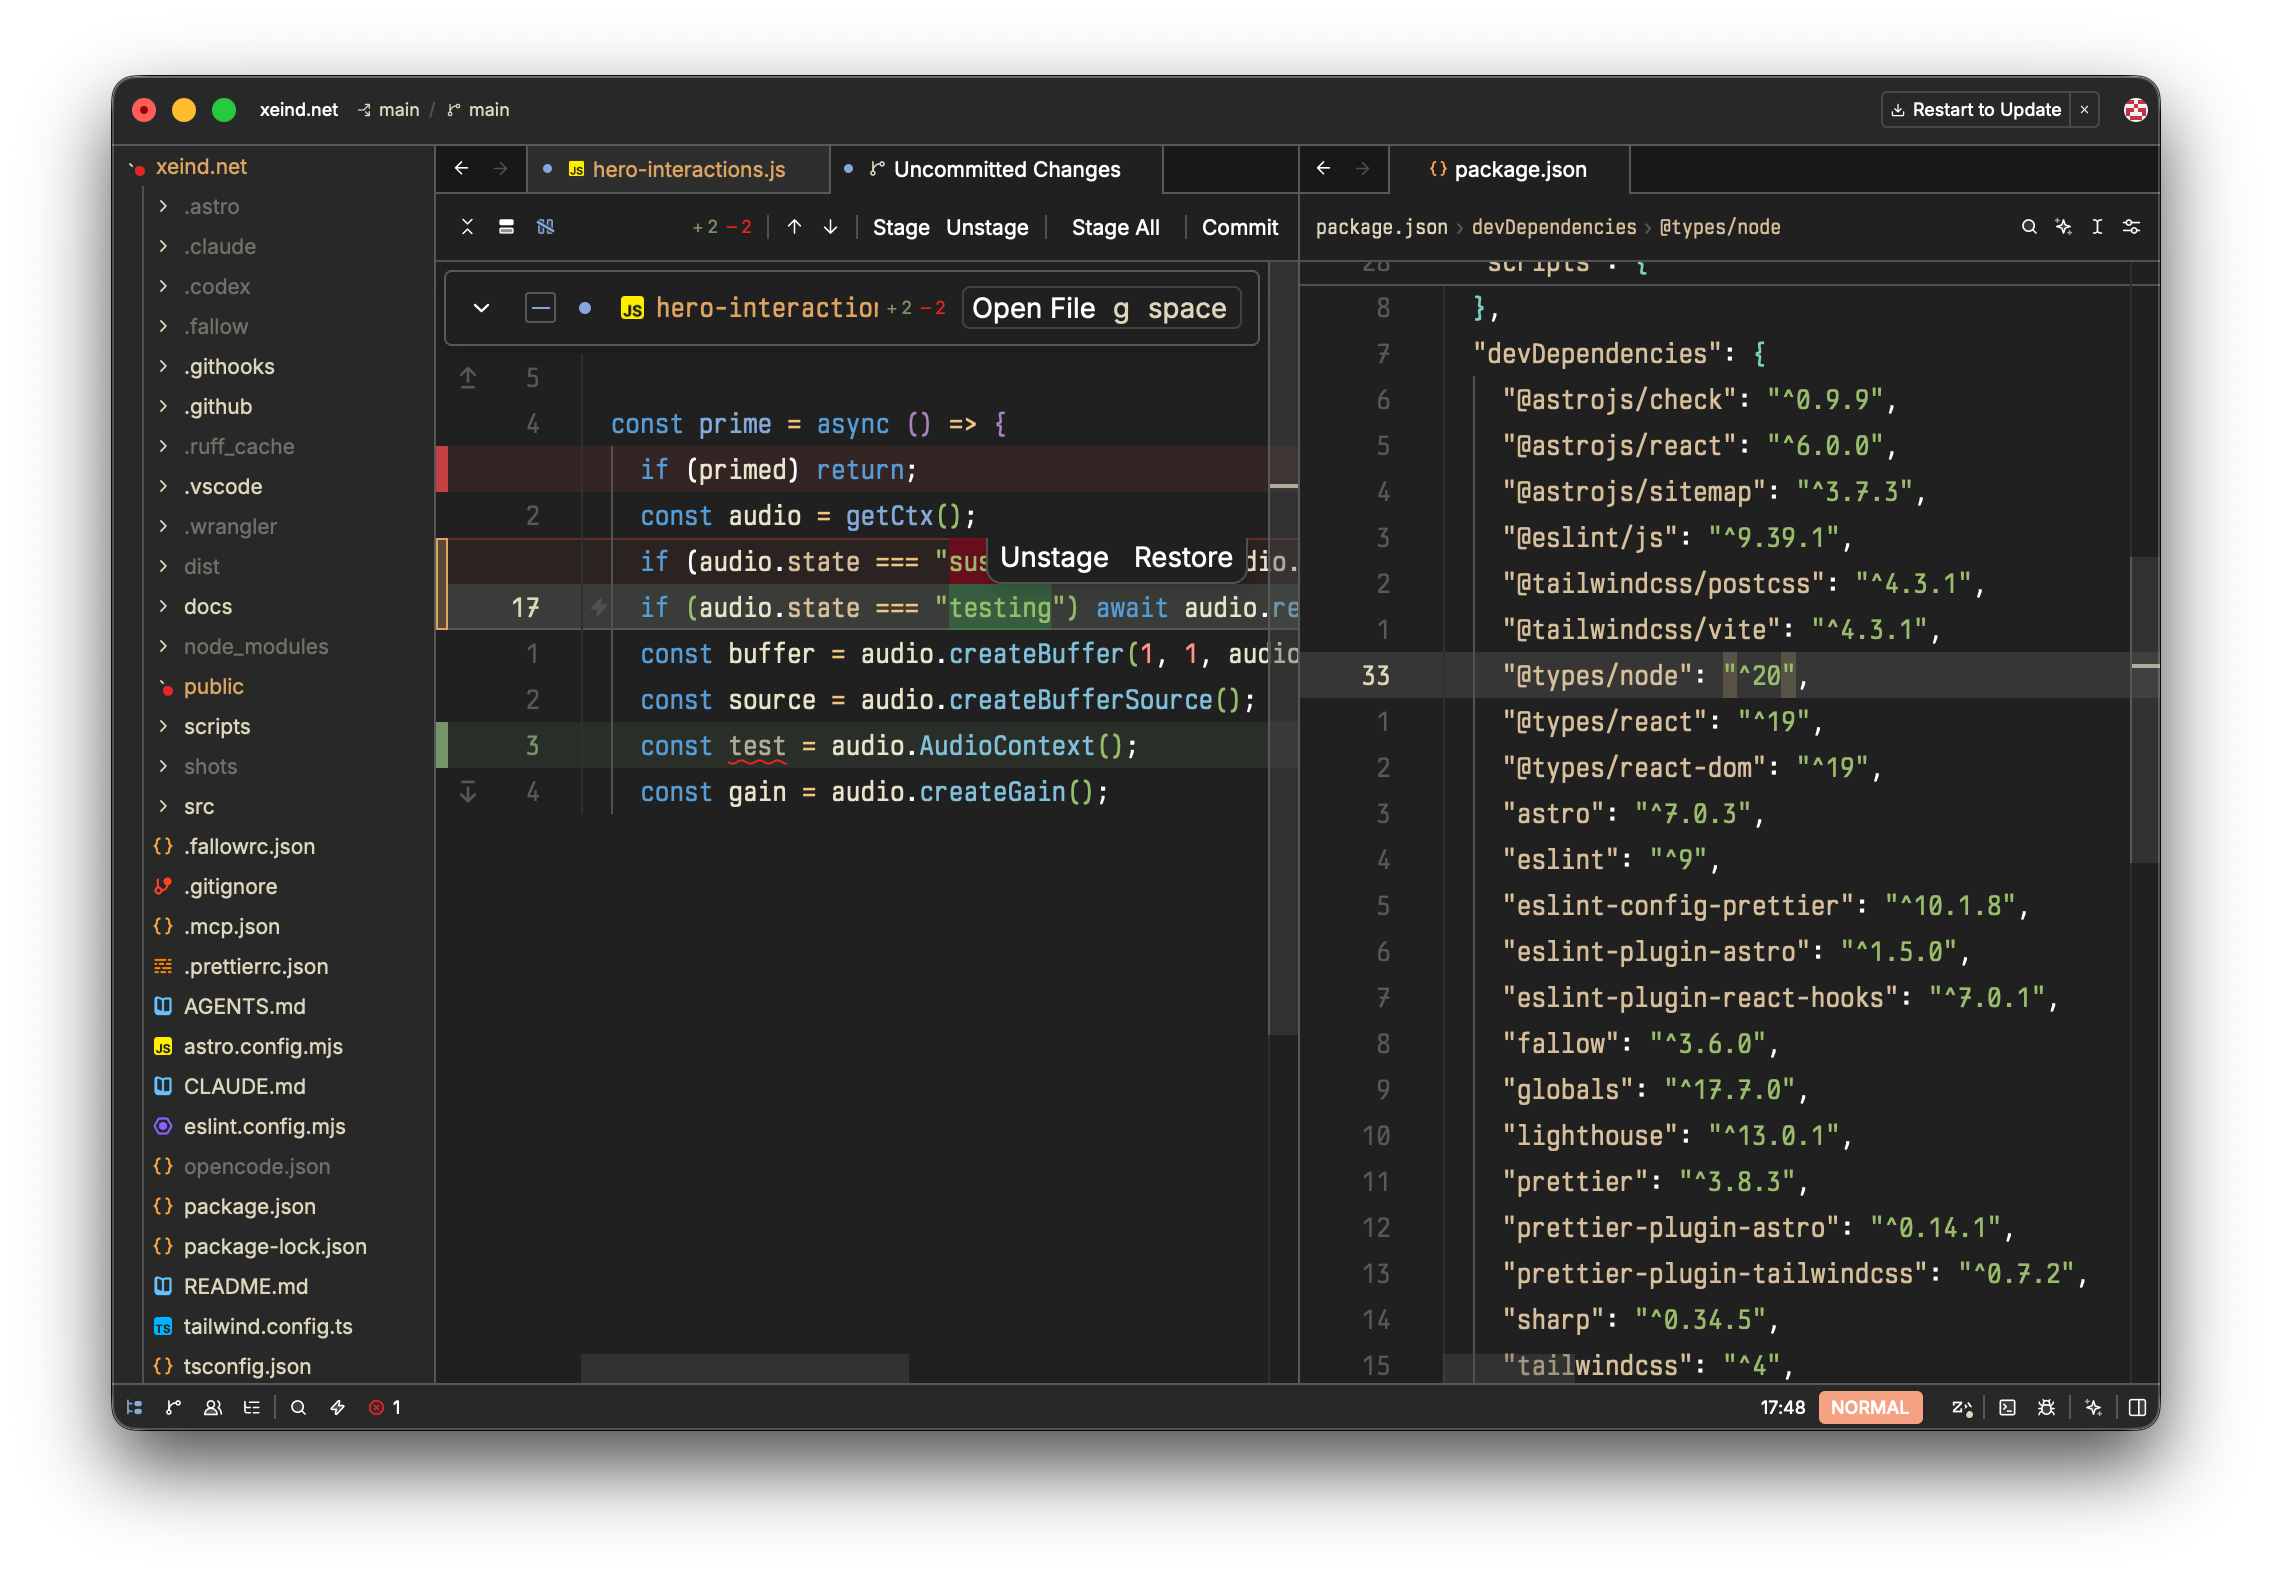Screen dimensions: 2272x1578
Task: Go to previous hunk up arrow
Action: coord(794,227)
